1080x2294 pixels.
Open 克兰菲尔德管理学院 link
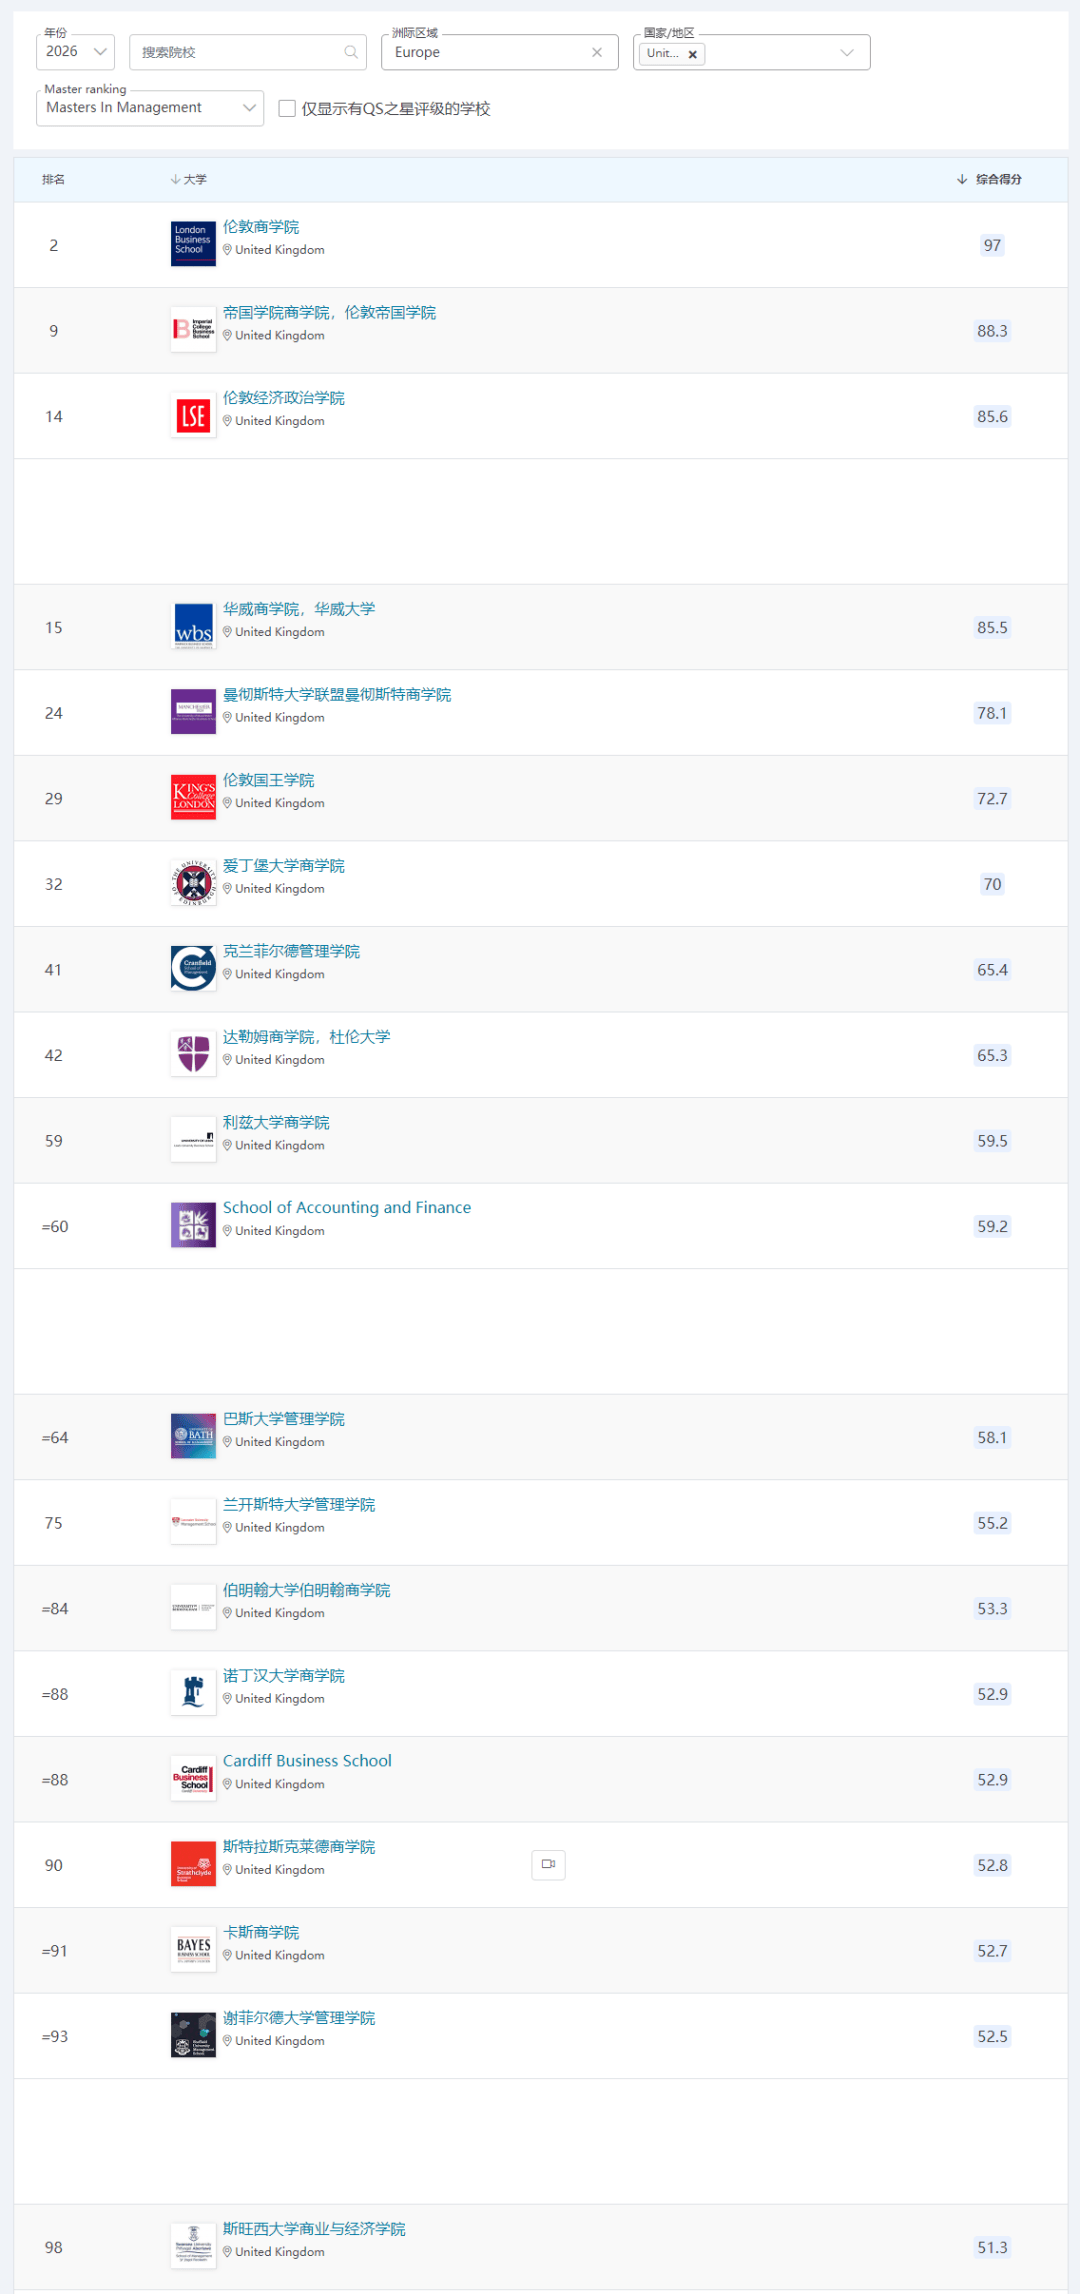tap(291, 951)
